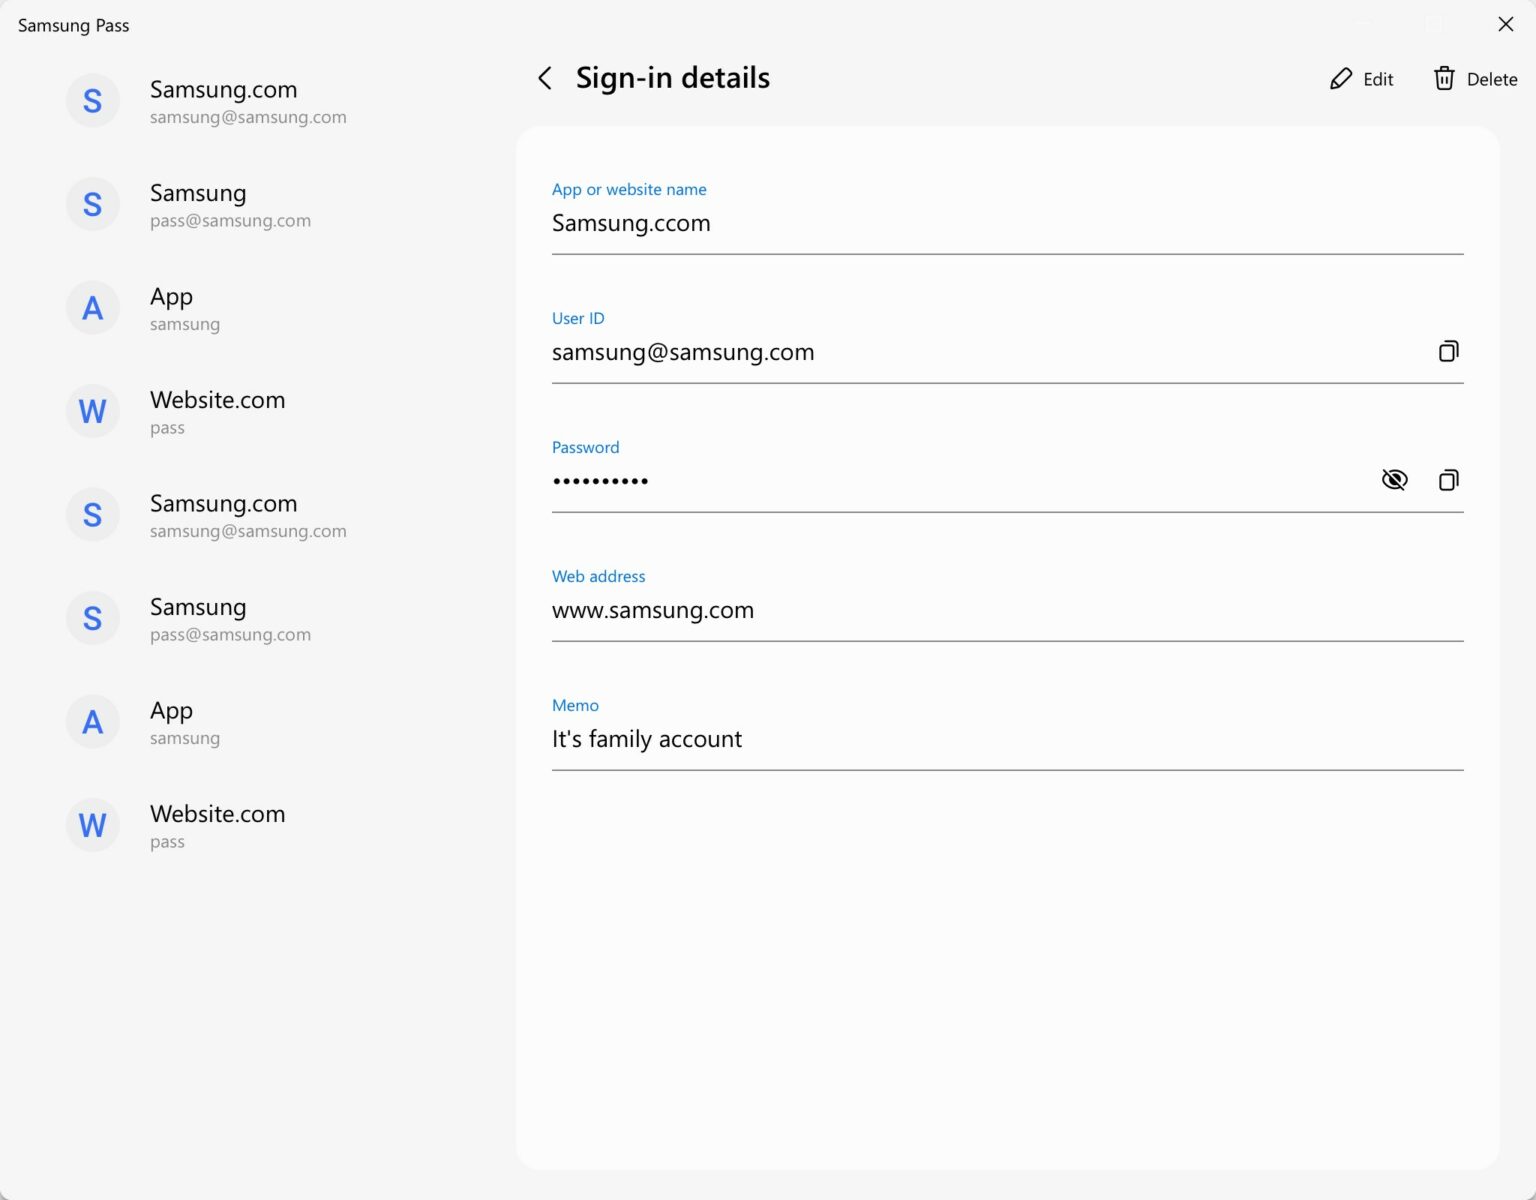Click the Samsung 'S' avatar for pass@samsung.com

tap(92, 204)
